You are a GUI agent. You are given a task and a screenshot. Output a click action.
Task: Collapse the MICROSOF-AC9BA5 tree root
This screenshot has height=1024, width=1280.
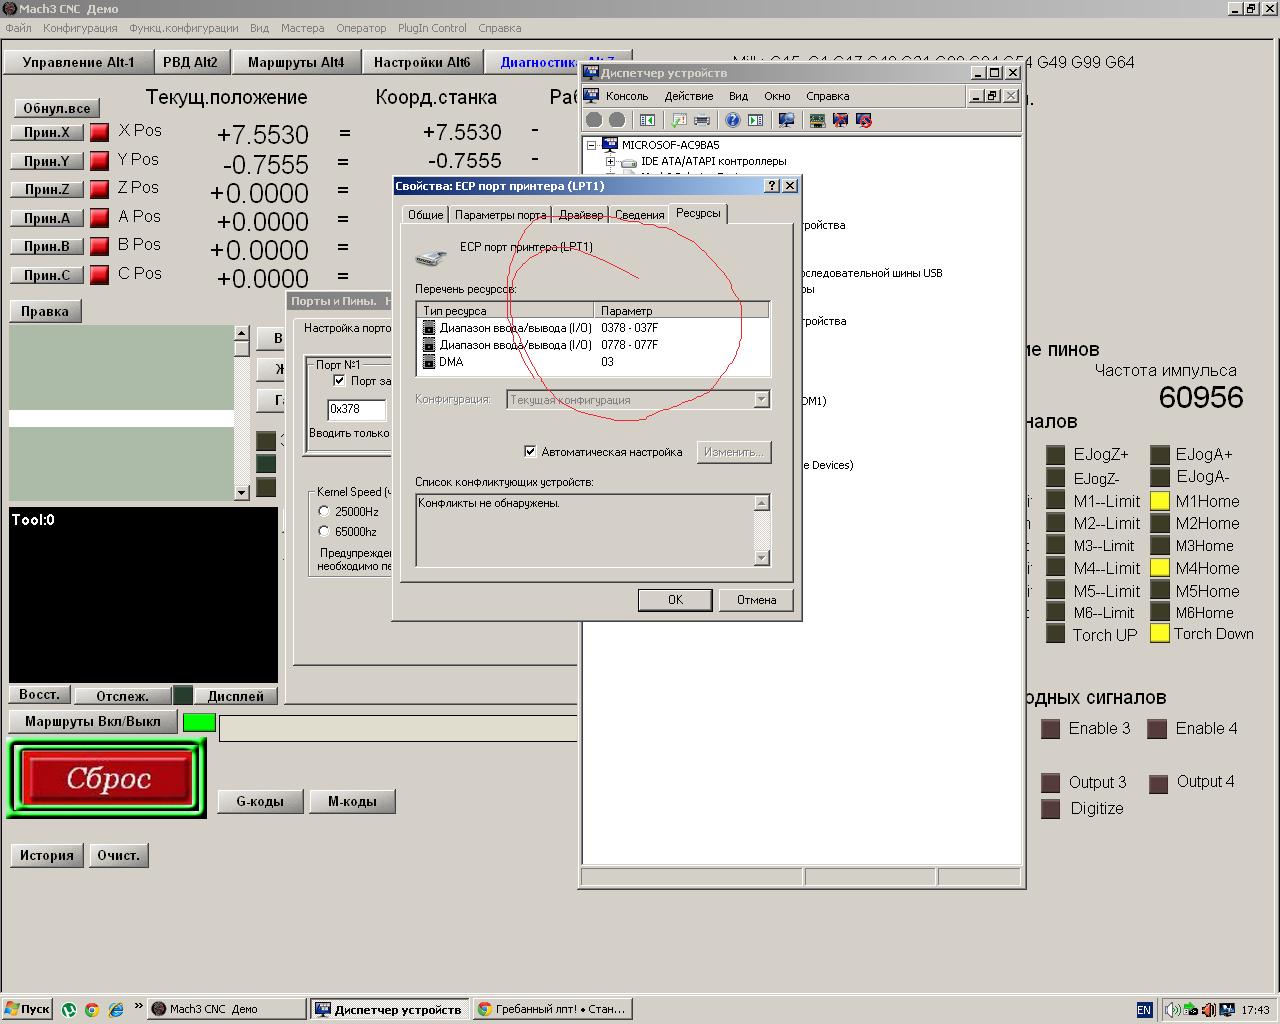pyautogui.click(x=591, y=145)
